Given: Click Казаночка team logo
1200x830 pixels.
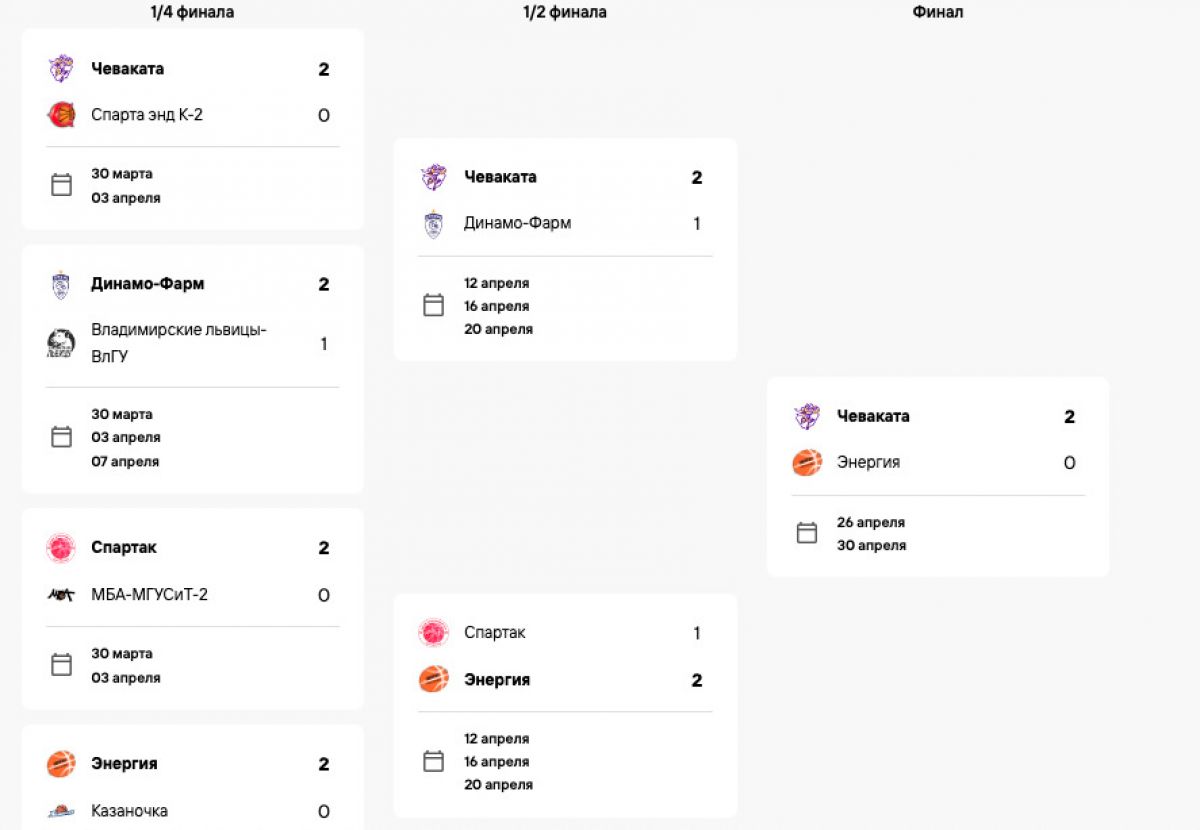Looking at the screenshot, I should pyautogui.click(x=61, y=811).
